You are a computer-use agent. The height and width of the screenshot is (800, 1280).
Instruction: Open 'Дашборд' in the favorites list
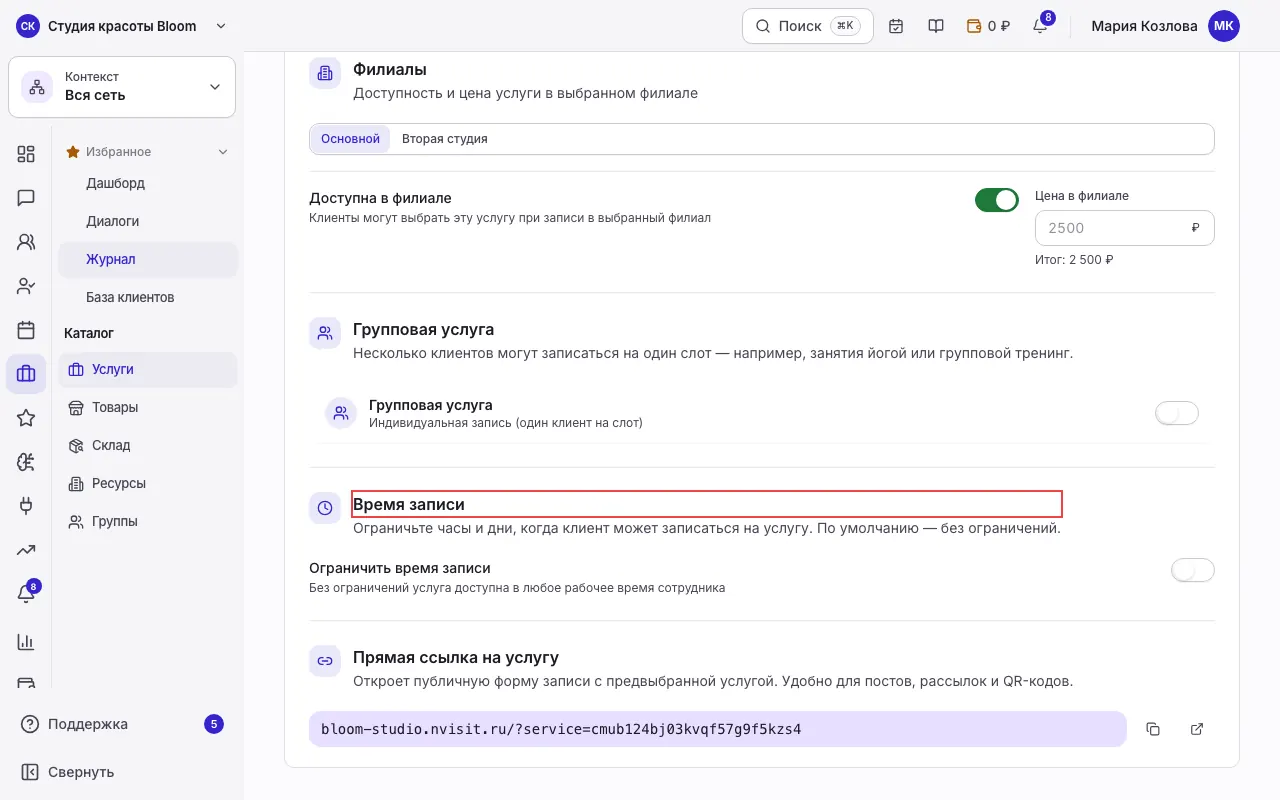(148, 183)
